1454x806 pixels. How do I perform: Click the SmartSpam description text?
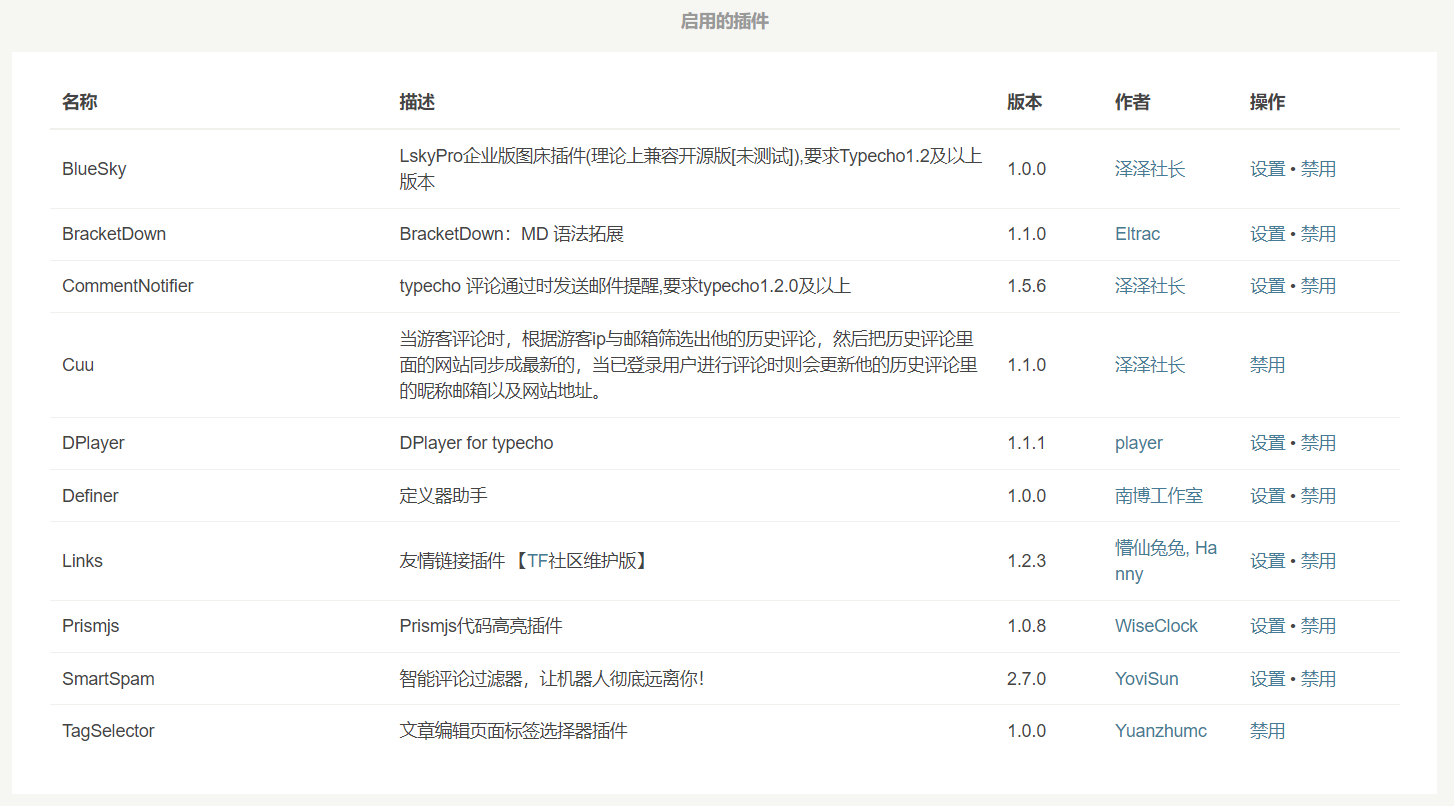pos(552,679)
